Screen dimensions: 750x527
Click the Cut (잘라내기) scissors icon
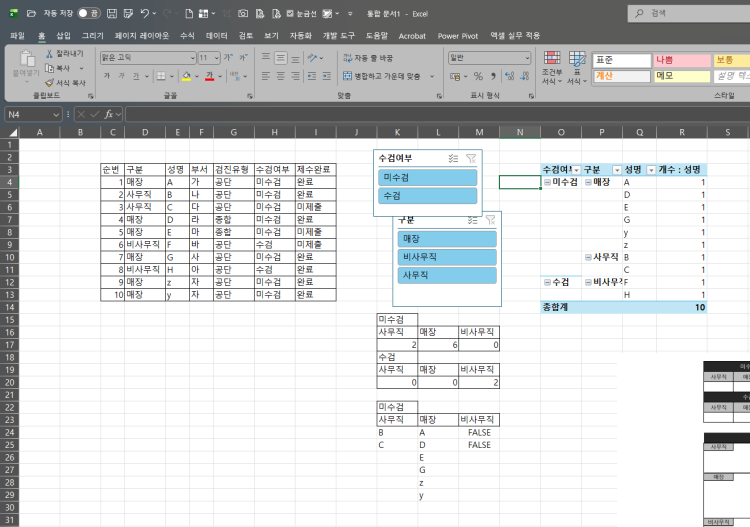(x=49, y=53)
